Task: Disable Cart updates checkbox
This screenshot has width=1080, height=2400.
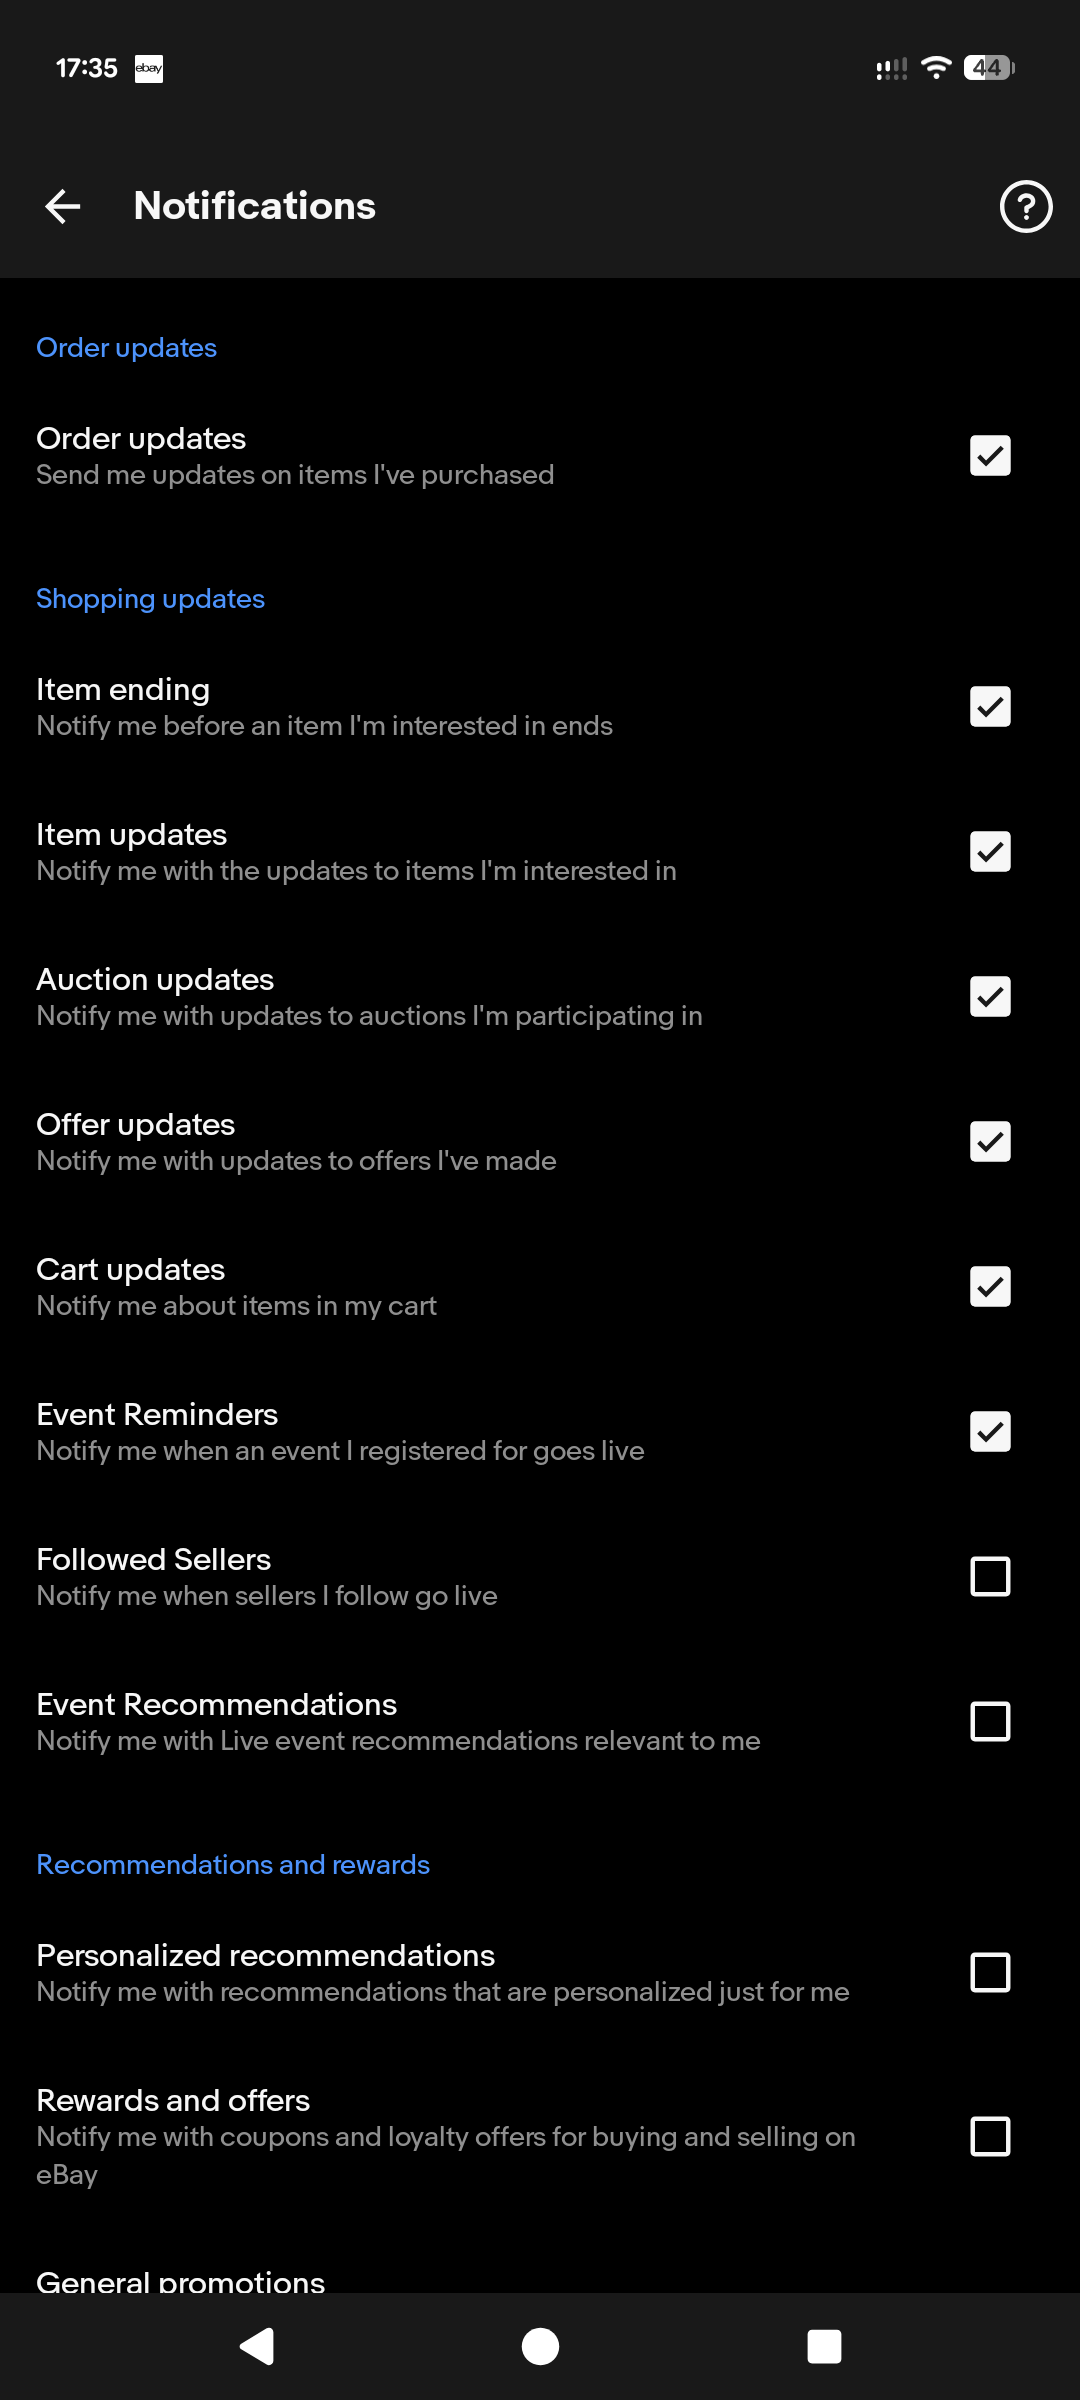Action: 990,1287
